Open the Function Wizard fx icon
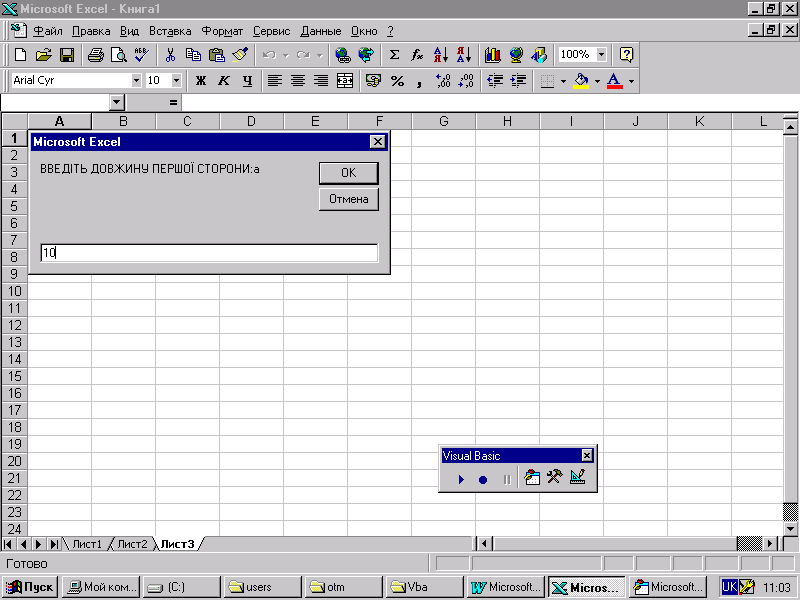This screenshot has height=600, width=800. pyautogui.click(x=417, y=55)
